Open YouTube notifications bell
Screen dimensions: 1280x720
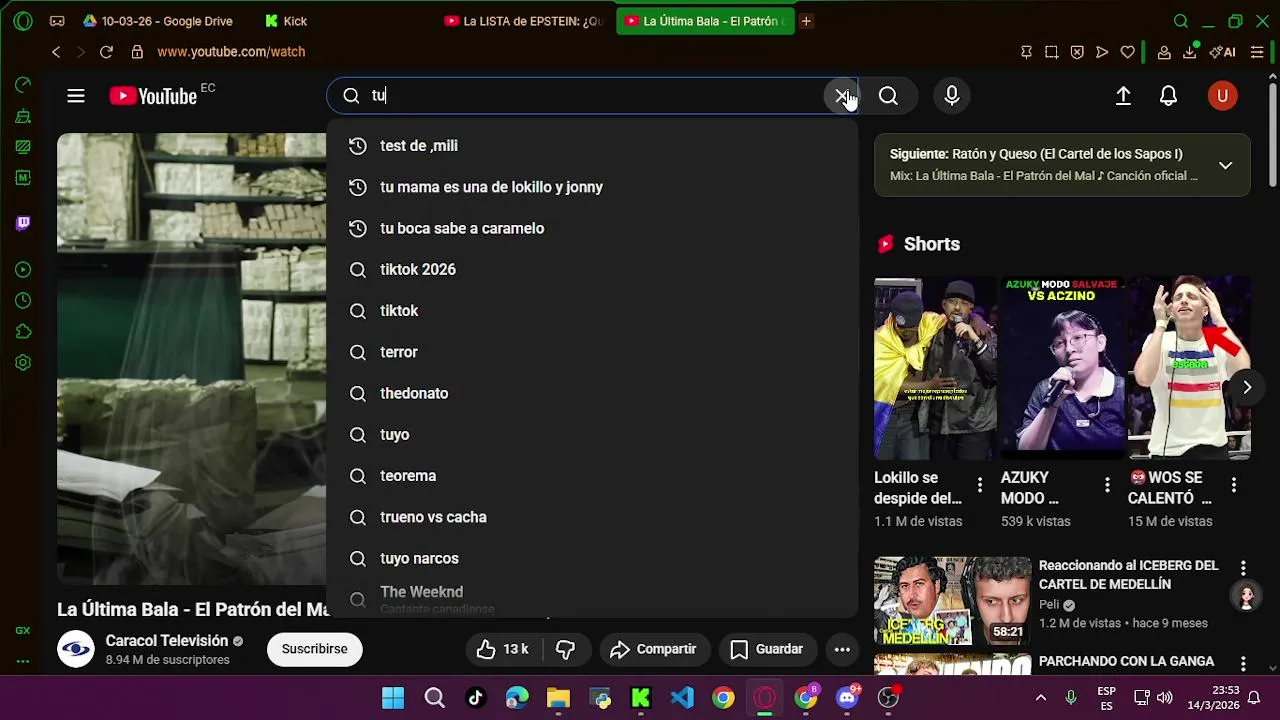[x=1168, y=96]
